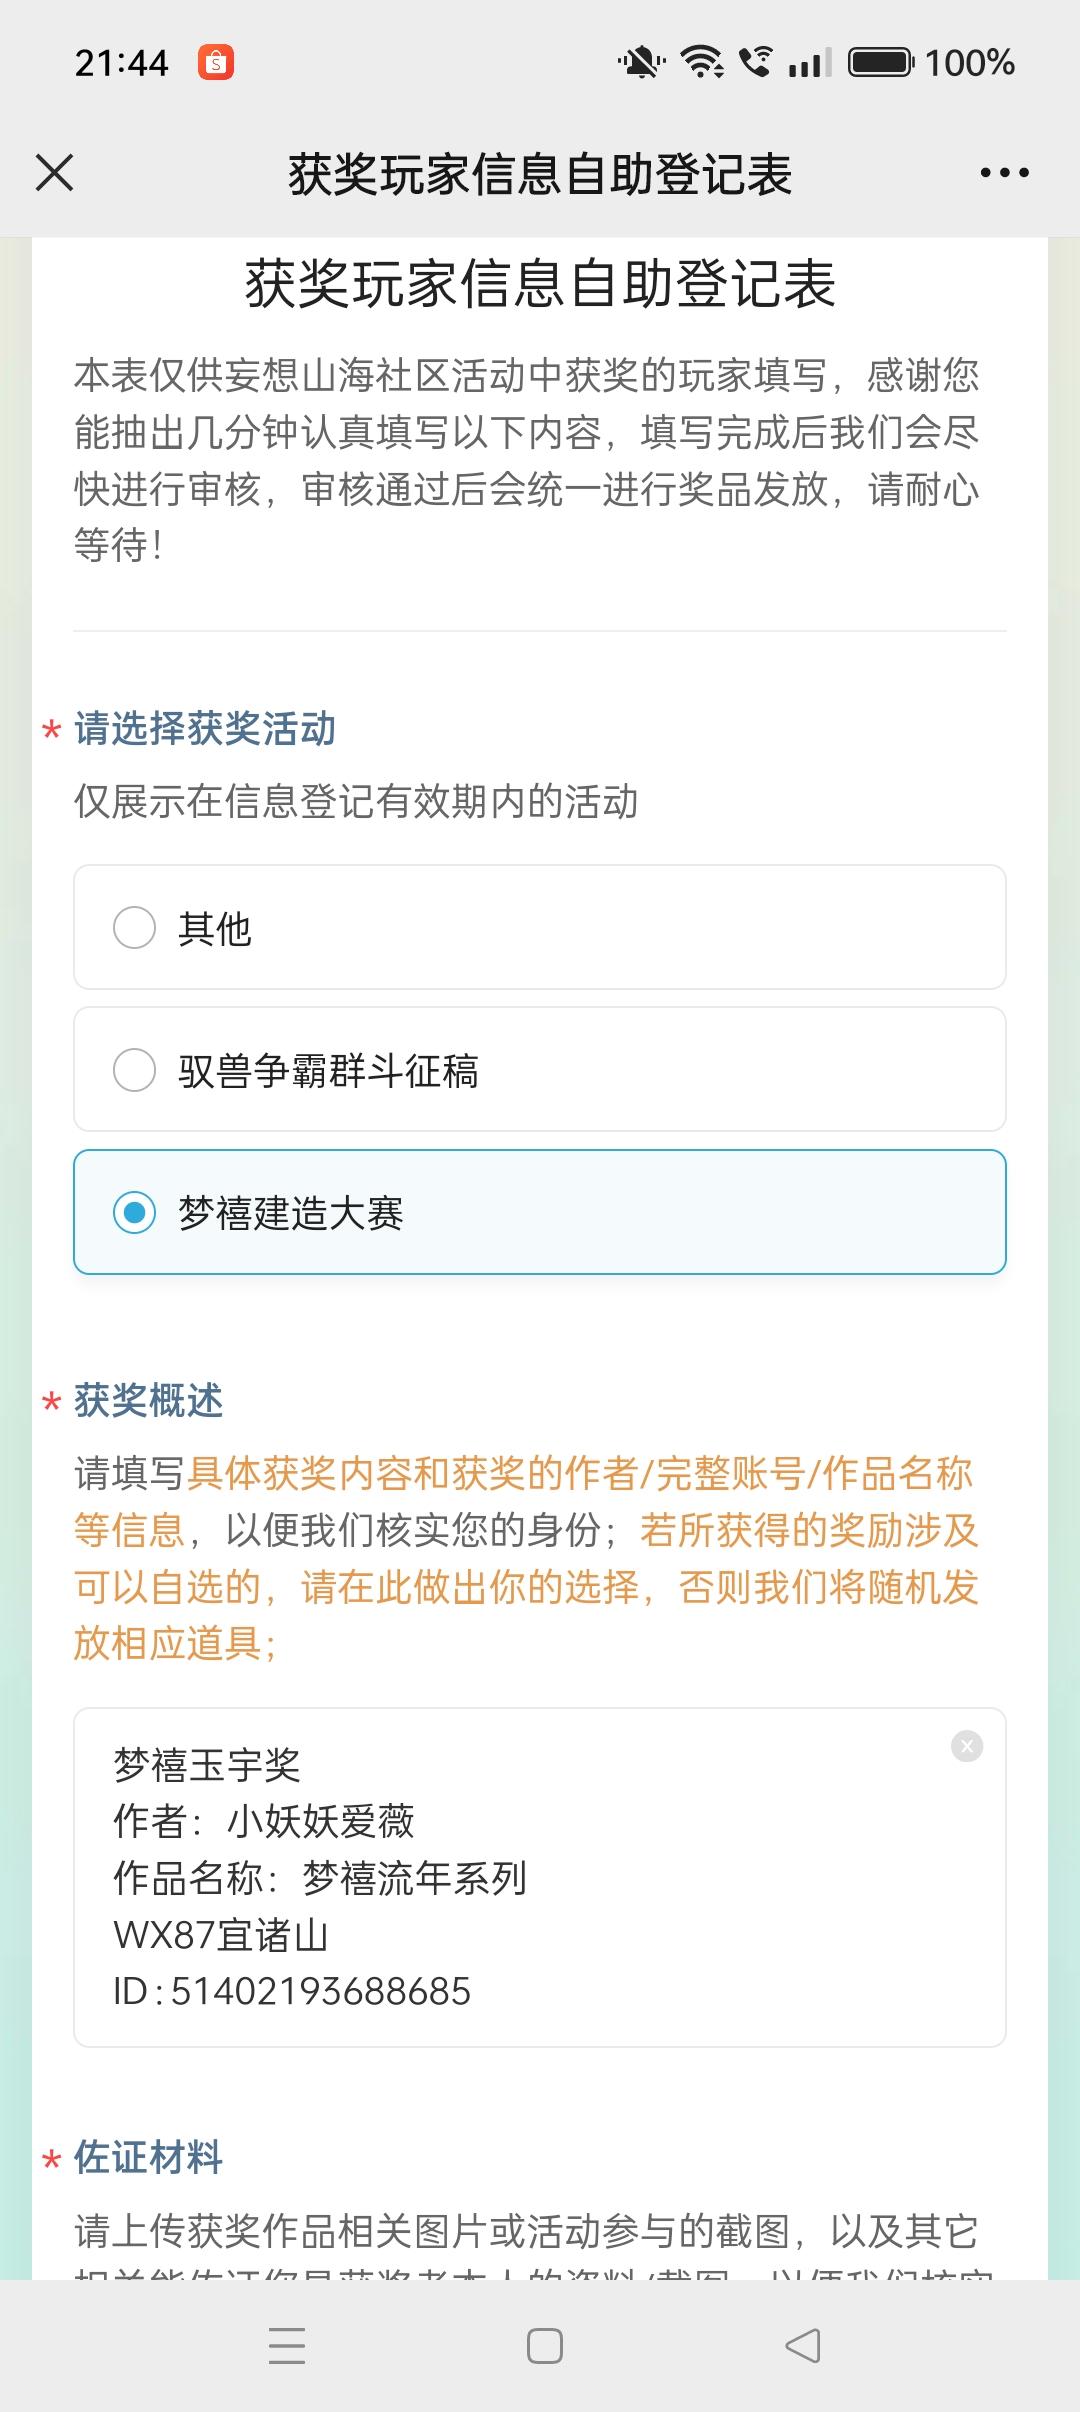
Task: Click inside the 获奖概述 text area
Action: click(x=540, y=1877)
